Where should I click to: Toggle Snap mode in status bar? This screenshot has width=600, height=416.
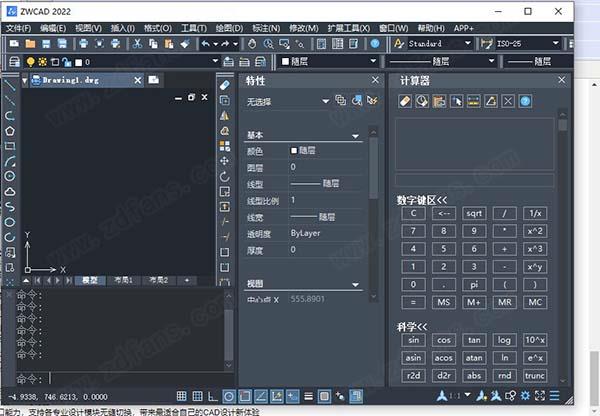(x=182, y=396)
